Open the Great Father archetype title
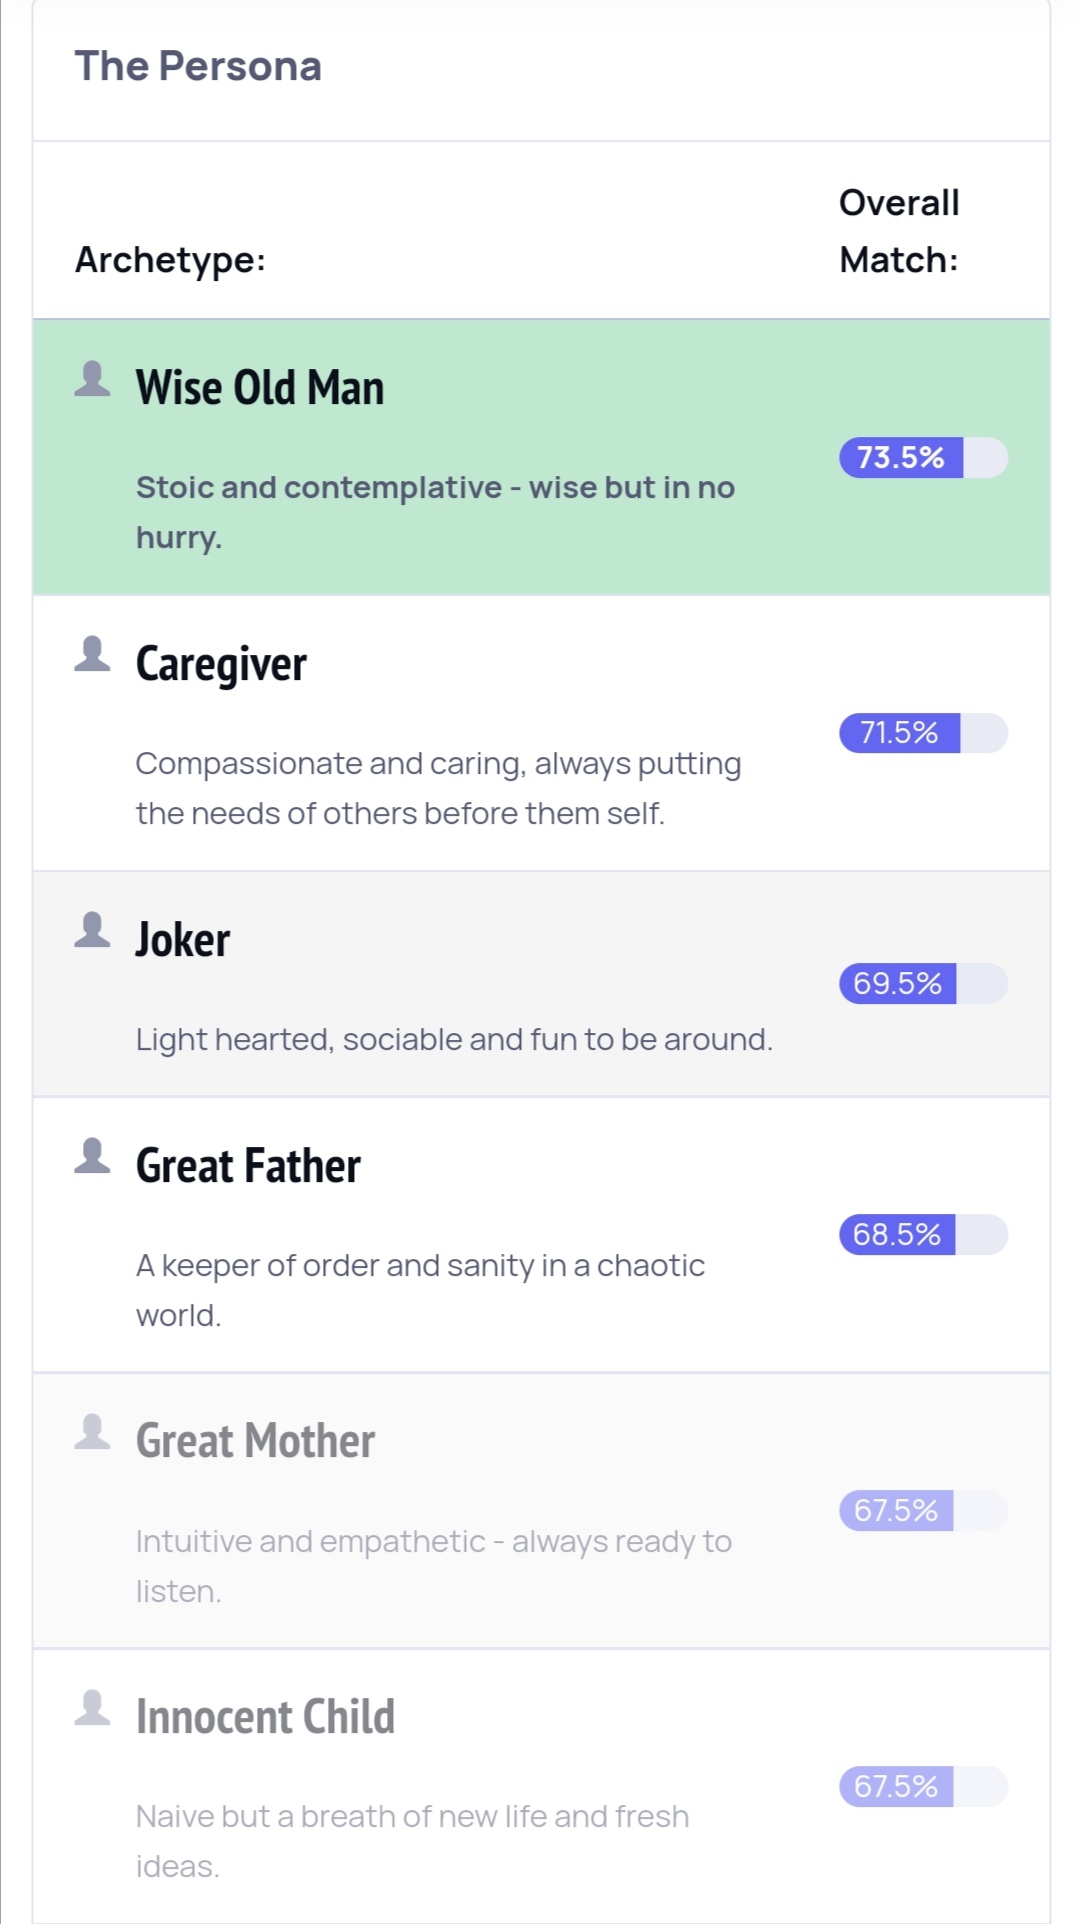 click(248, 1166)
